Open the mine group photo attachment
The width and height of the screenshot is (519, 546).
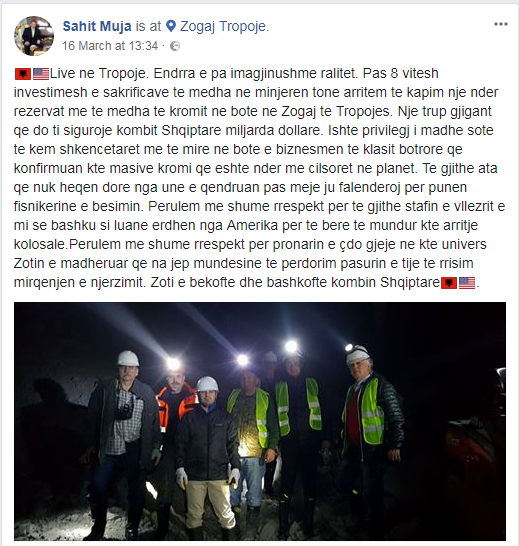(x=260, y=421)
